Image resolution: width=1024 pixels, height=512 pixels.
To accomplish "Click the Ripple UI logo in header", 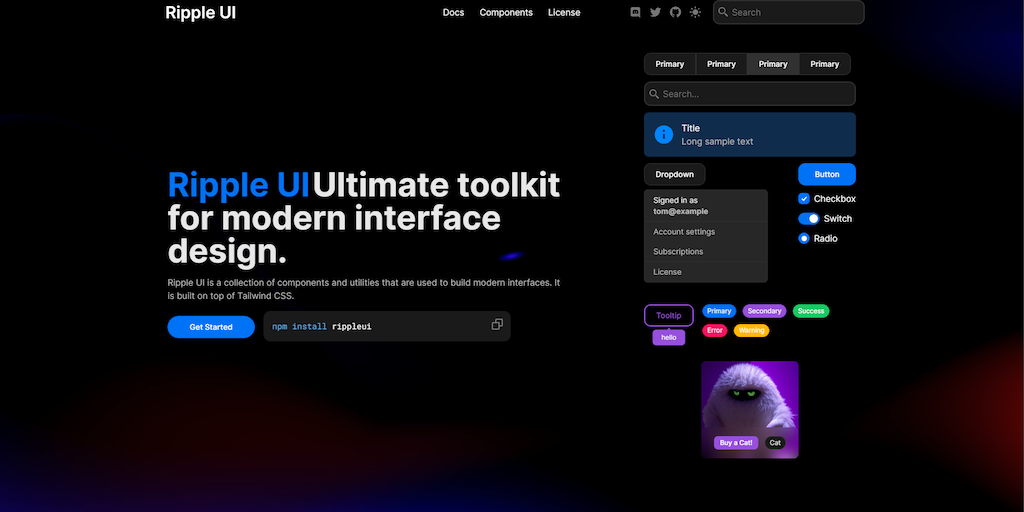I will pos(200,12).
